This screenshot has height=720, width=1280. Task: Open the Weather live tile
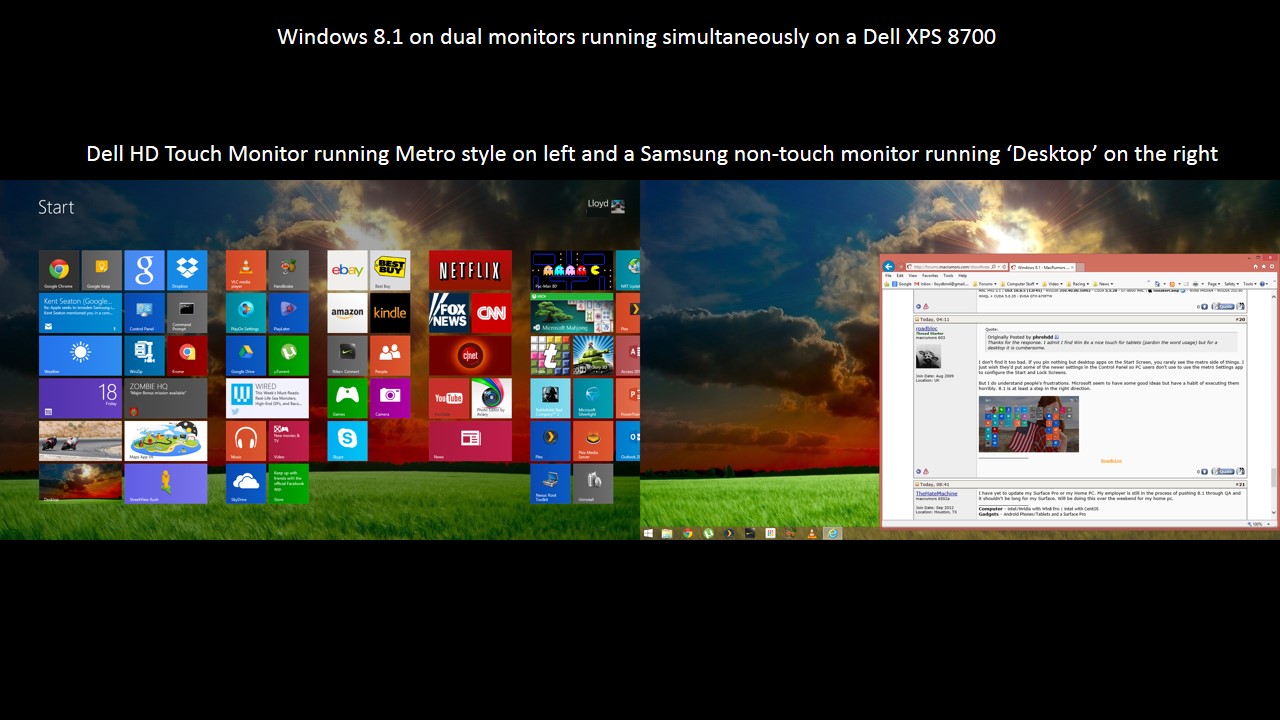point(80,356)
